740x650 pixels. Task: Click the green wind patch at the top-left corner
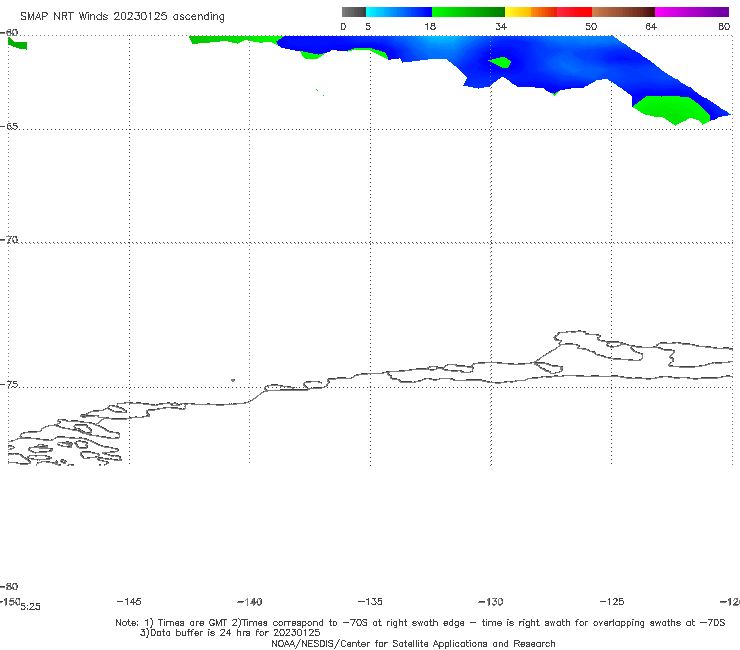(x=17, y=43)
